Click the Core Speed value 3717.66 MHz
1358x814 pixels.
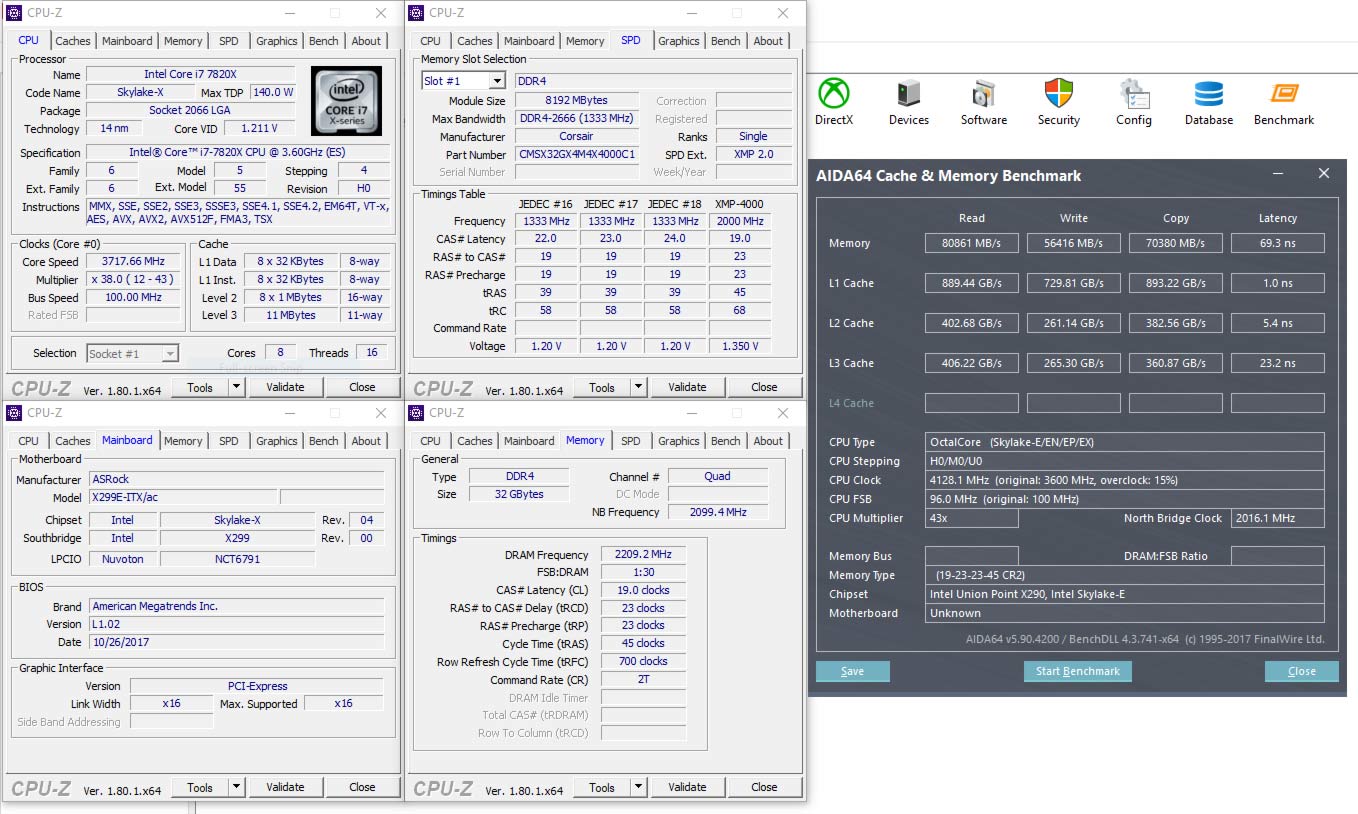tap(134, 261)
